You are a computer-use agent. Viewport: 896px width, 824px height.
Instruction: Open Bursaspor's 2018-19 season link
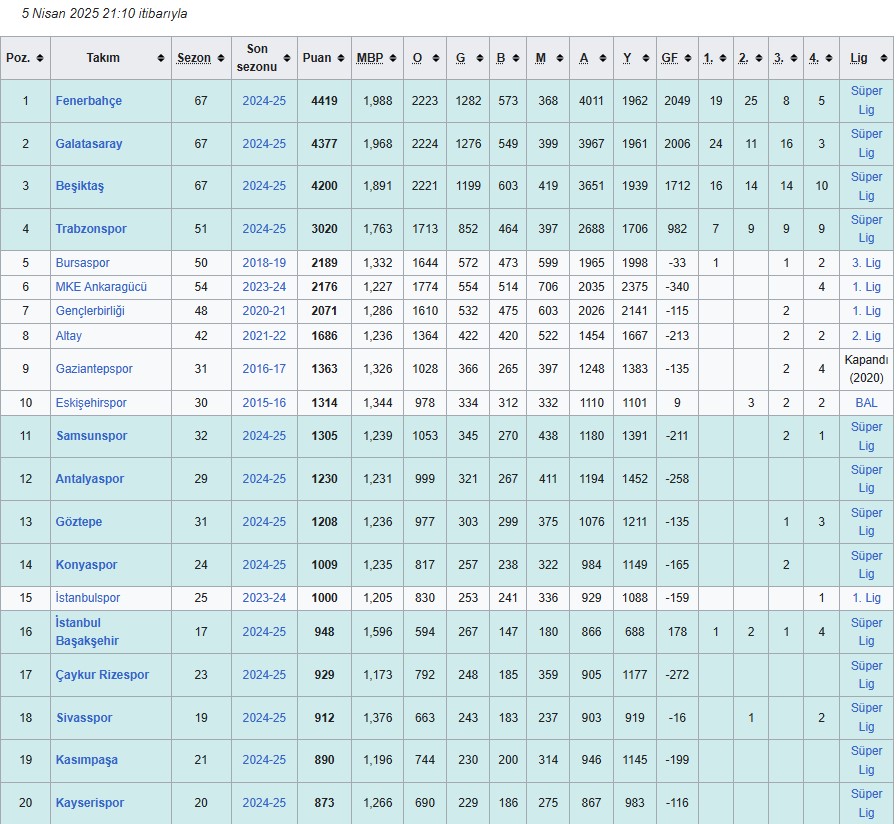pos(264,263)
